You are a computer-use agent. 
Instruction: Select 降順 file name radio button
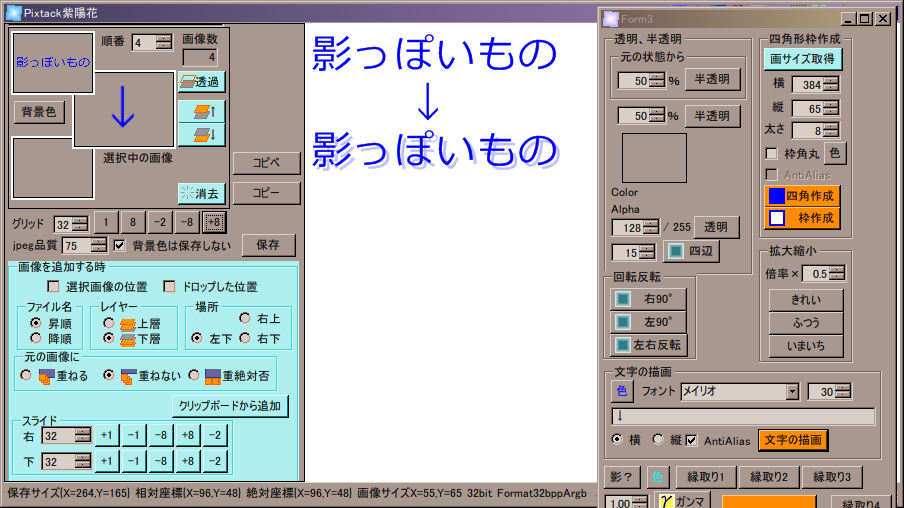pos(36,338)
